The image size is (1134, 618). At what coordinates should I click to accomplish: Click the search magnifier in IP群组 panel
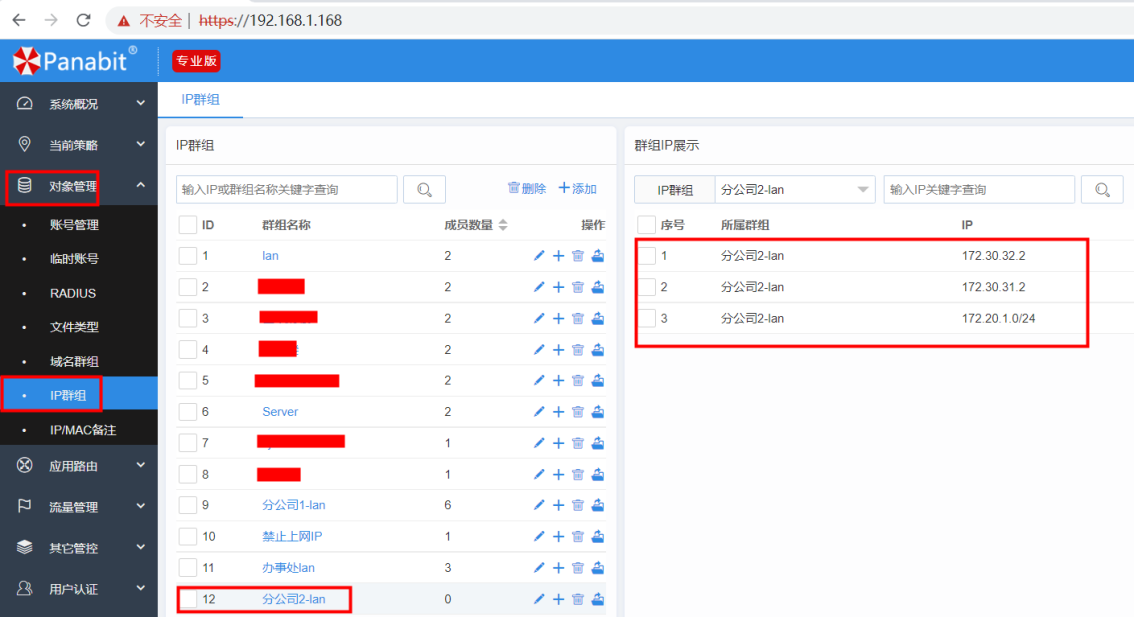coord(425,189)
